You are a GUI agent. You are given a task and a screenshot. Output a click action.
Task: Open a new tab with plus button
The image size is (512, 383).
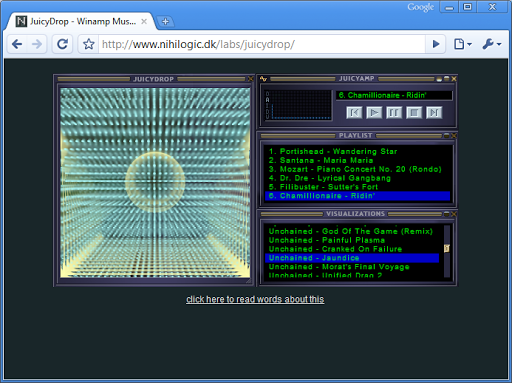[x=165, y=22]
